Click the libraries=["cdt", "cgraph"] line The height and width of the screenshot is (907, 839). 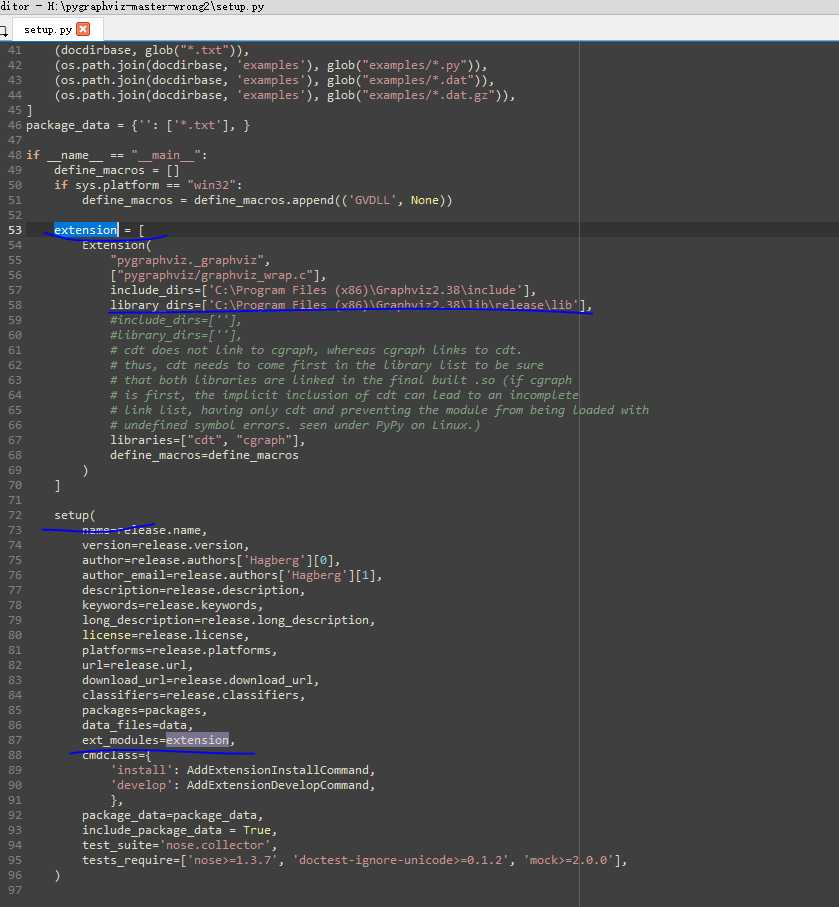click(208, 440)
